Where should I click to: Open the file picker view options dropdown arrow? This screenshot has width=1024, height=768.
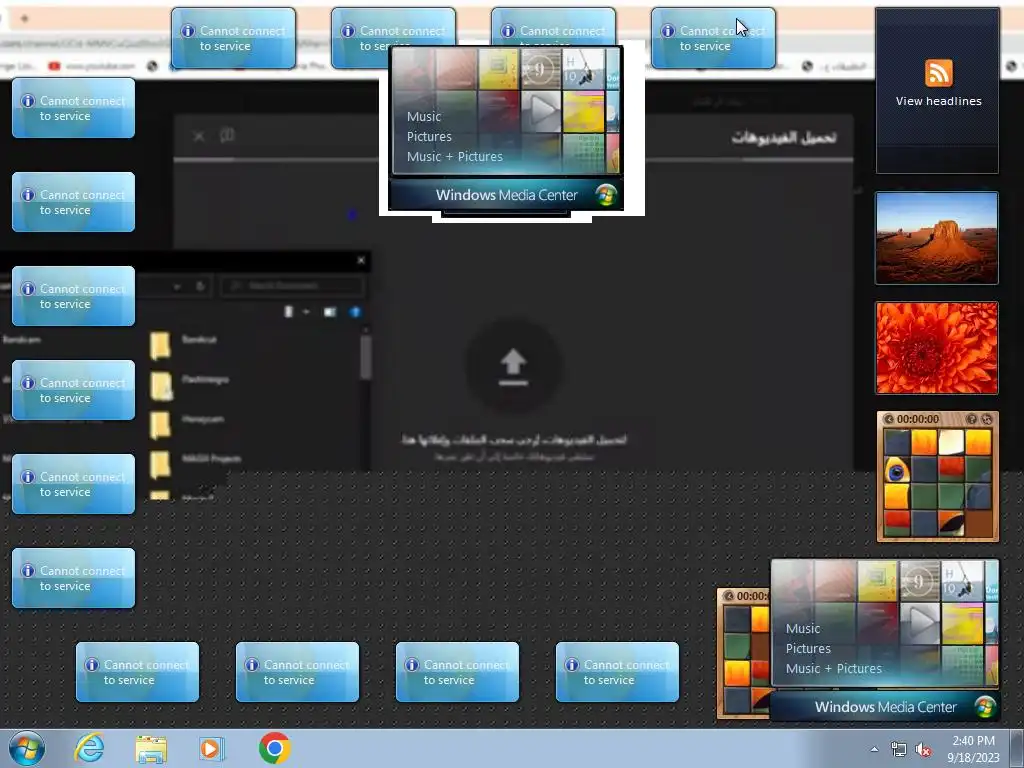tap(306, 312)
